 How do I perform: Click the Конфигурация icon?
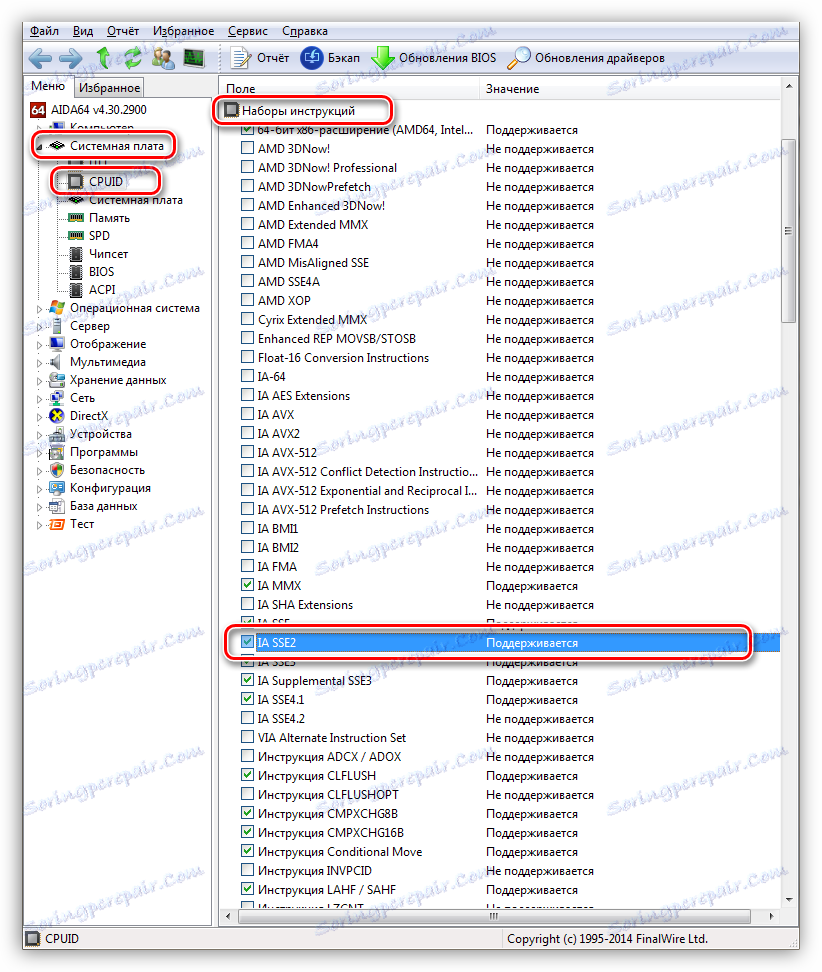pyautogui.click(x=57, y=488)
